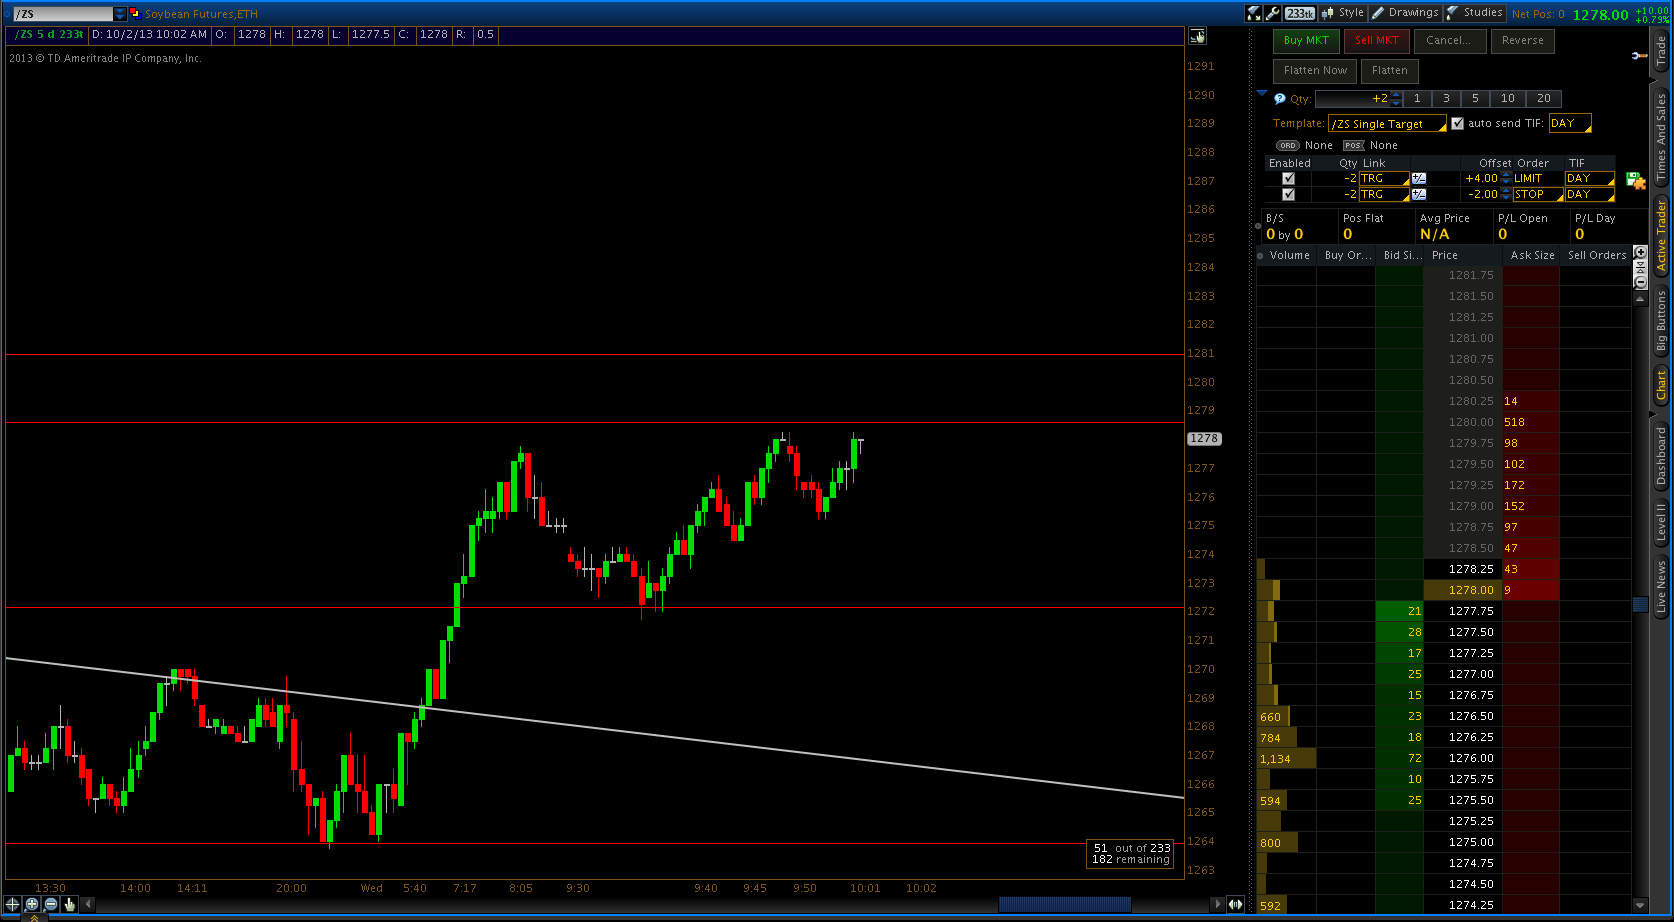Click the chart scroll left arrow
The height and width of the screenshot is (922, 1674).
click(x=89, y=904)
